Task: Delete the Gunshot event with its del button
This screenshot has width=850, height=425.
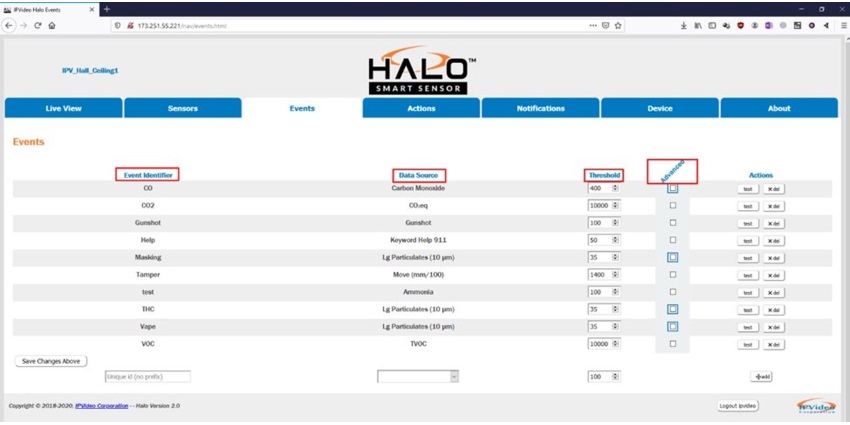Action: click(771, 223)
